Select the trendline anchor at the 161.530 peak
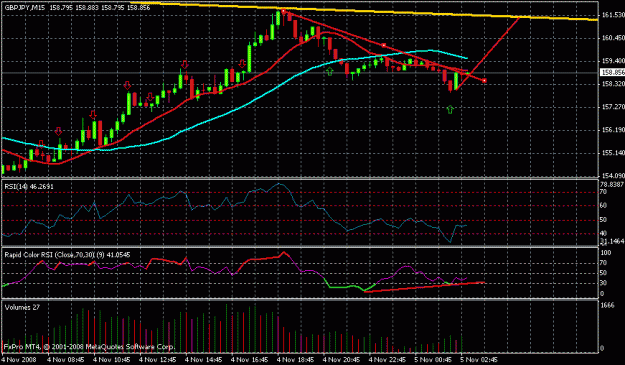Screen dimensions: 625x365 (x=283, y=11)
